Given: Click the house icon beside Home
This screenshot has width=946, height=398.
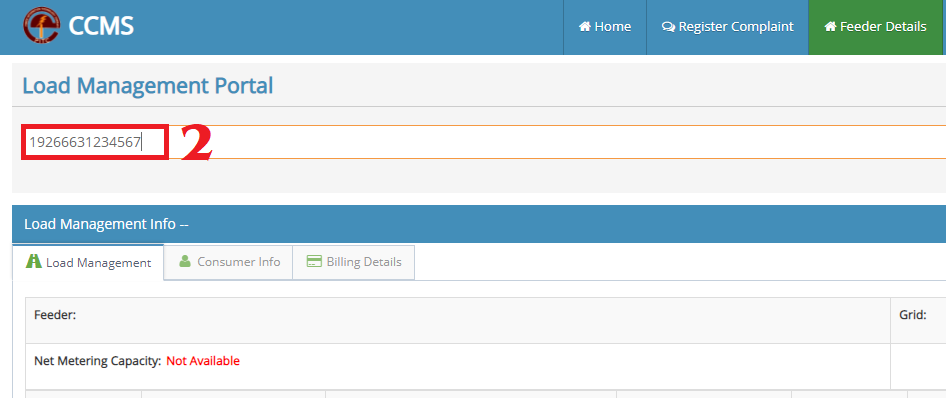Looking at the screenshot, I should click(585, 27).
